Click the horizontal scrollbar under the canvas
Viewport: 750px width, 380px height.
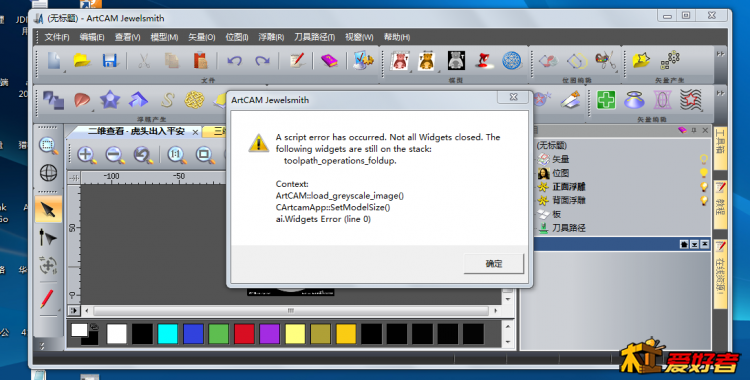click(x=291, y=311)
